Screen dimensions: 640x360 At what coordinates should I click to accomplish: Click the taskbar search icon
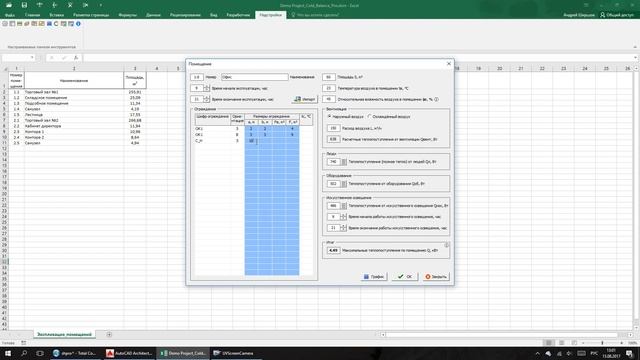click(x=24, y=353)
